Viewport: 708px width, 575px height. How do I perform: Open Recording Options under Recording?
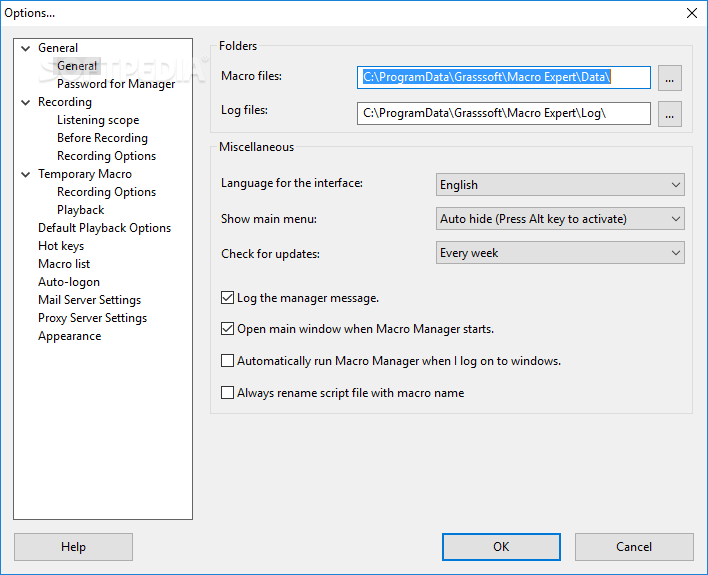pos(107,156)
